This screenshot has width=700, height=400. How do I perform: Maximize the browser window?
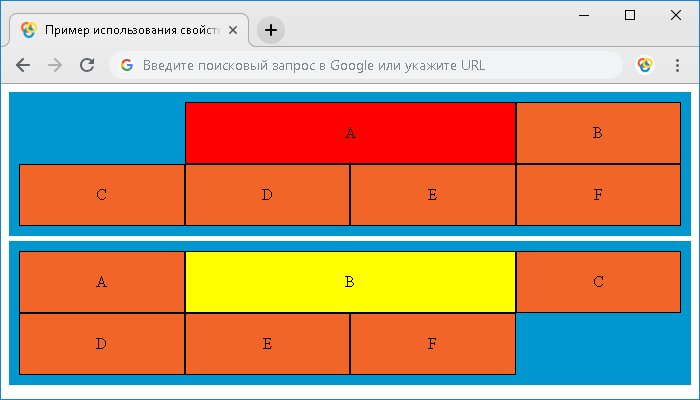click(x=630, y=15)
